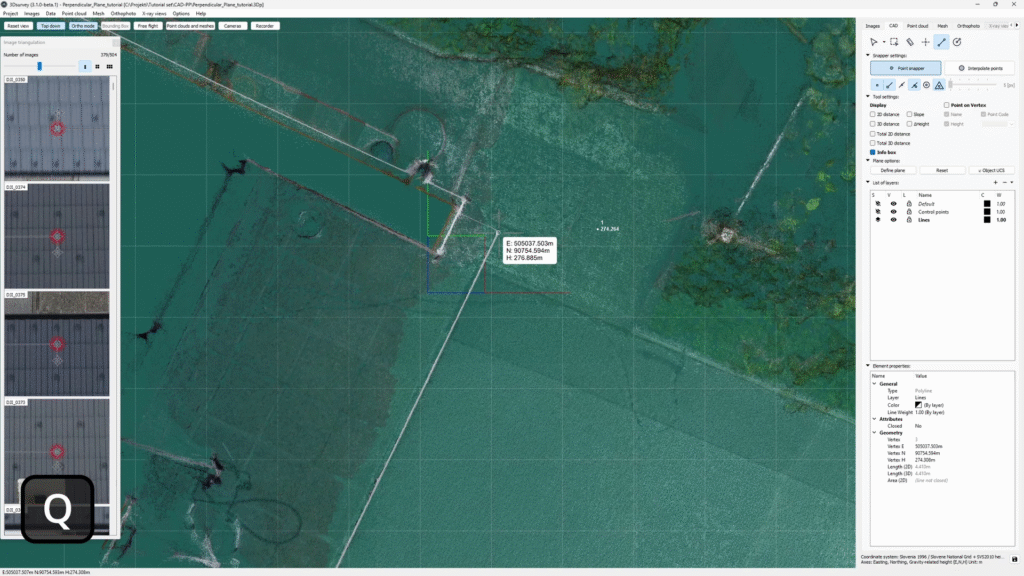The width and height of the screenshot is (1024, 576).
Task: Select two-column thumbnail grid icon
Action: 97,67
